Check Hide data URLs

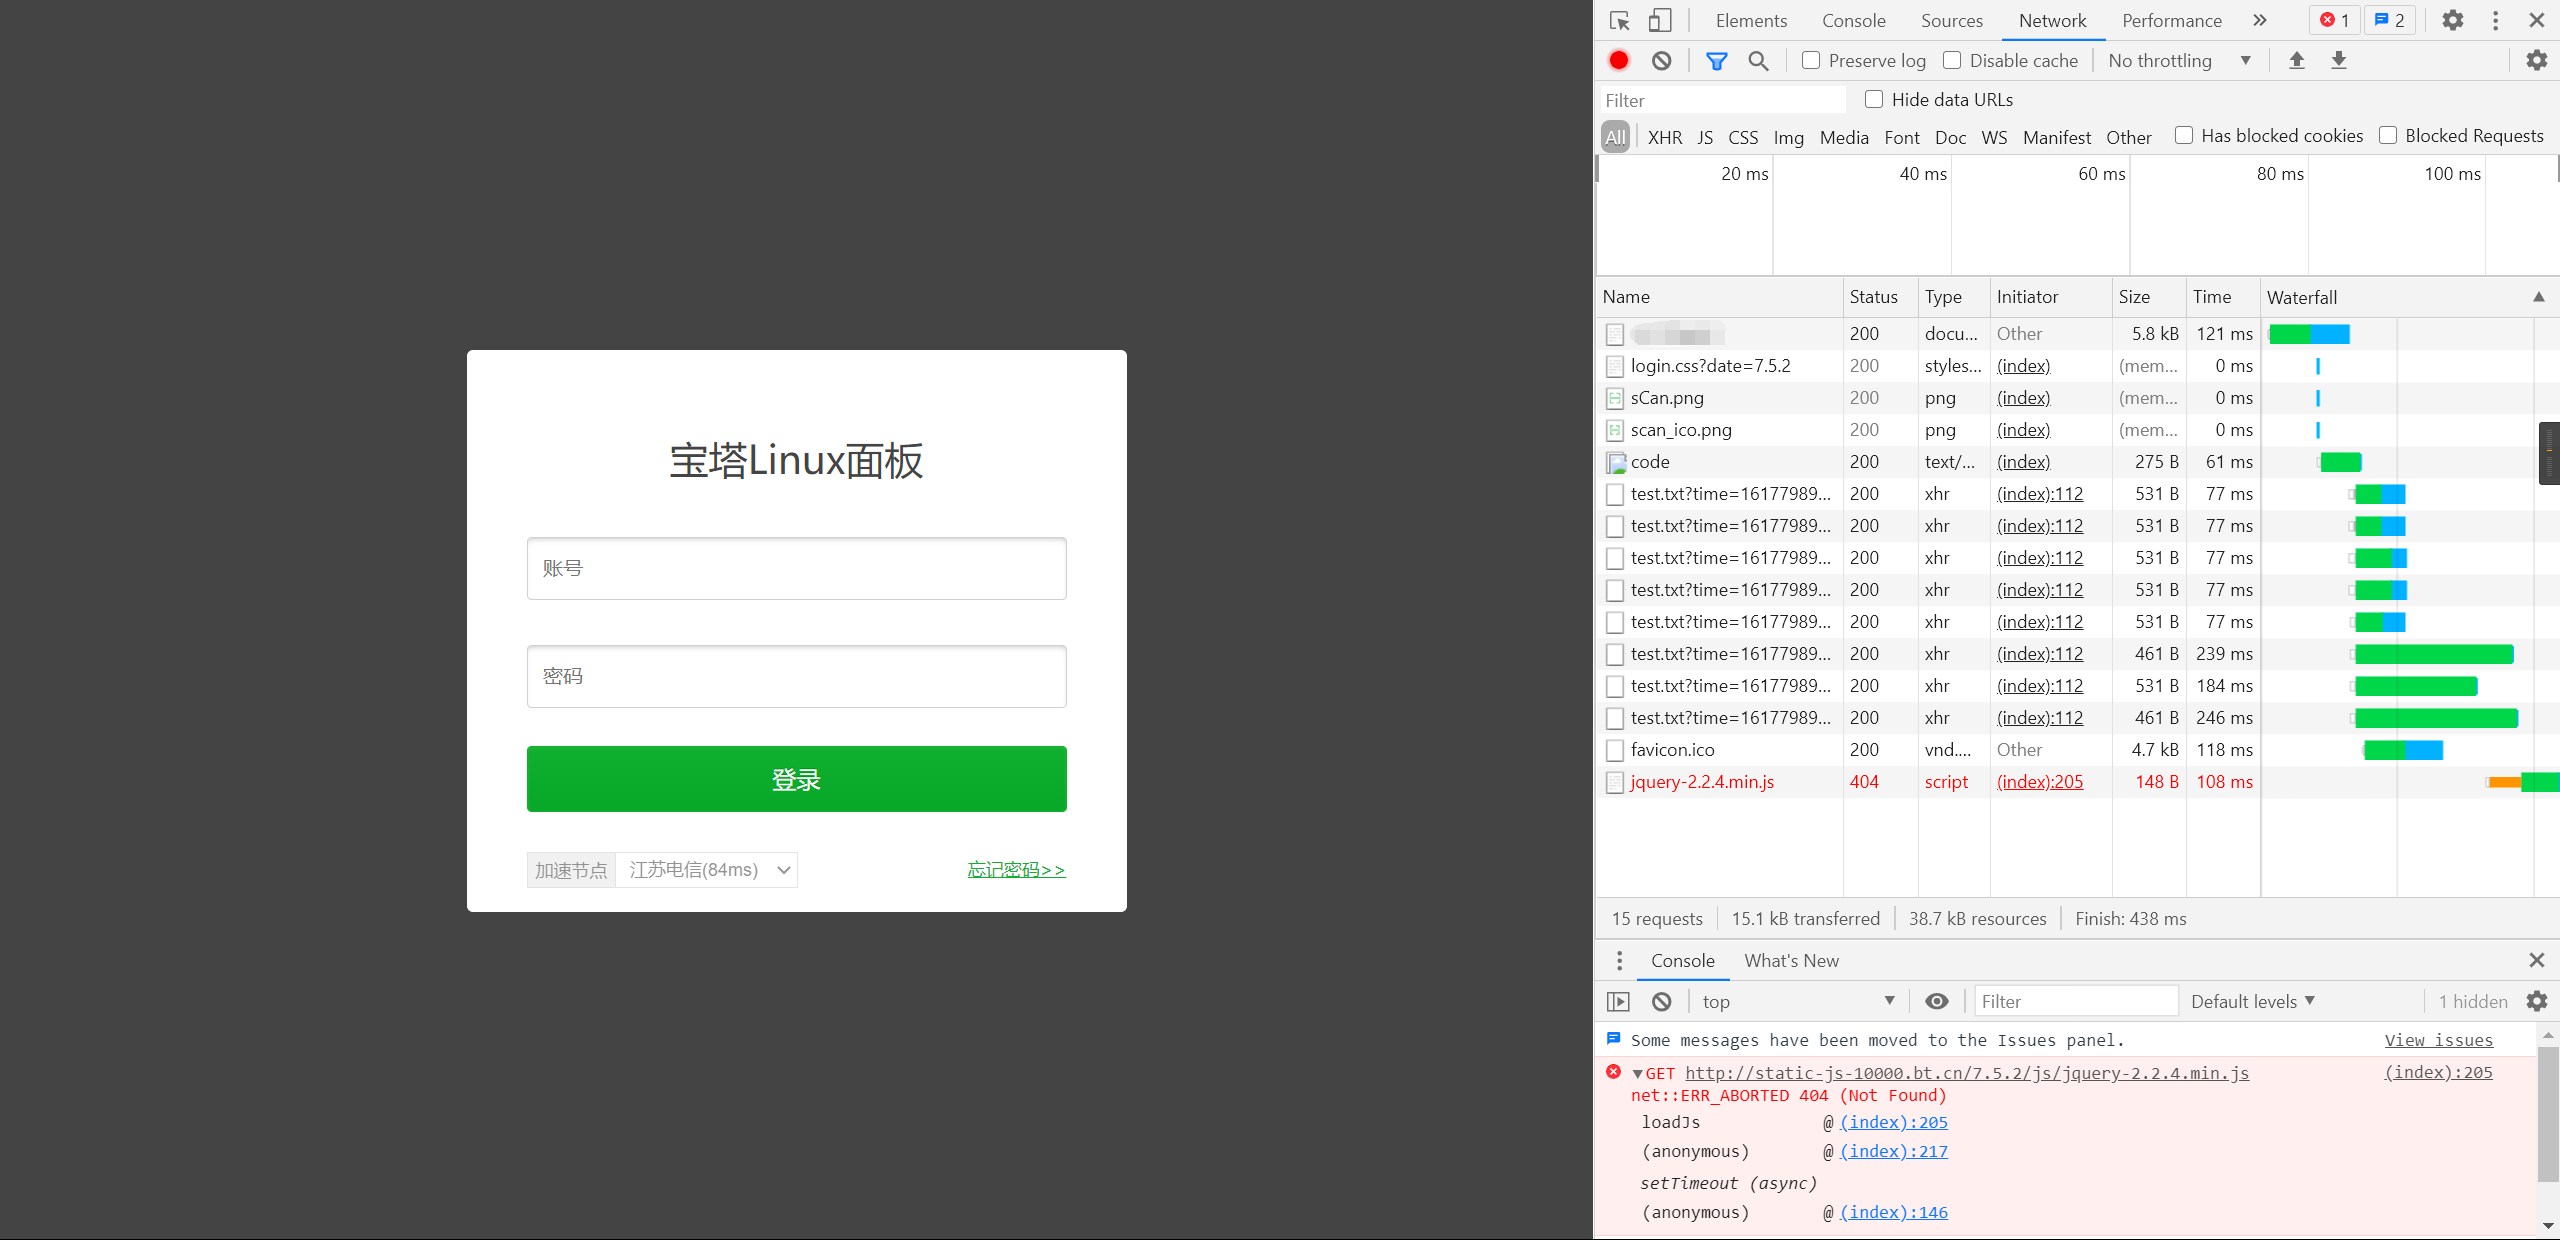(1874, 100)
